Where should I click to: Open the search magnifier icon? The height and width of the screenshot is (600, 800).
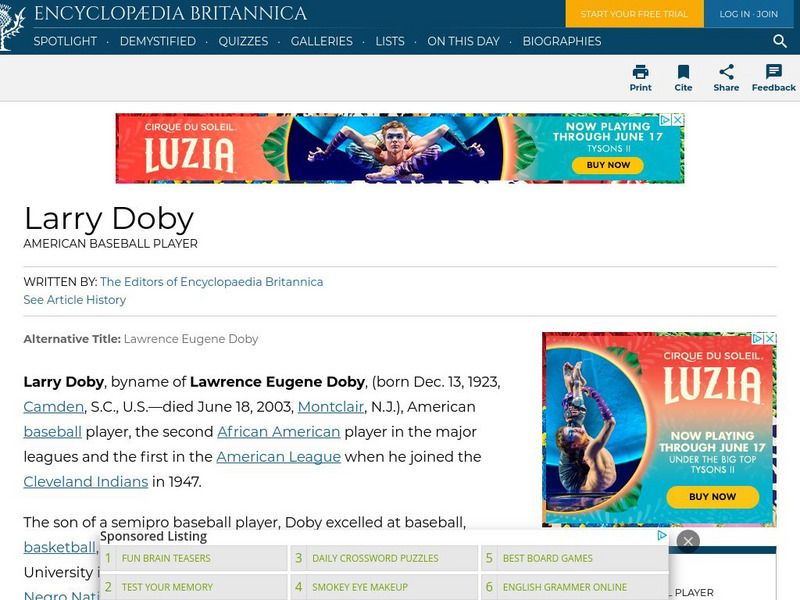coord(779,41)
